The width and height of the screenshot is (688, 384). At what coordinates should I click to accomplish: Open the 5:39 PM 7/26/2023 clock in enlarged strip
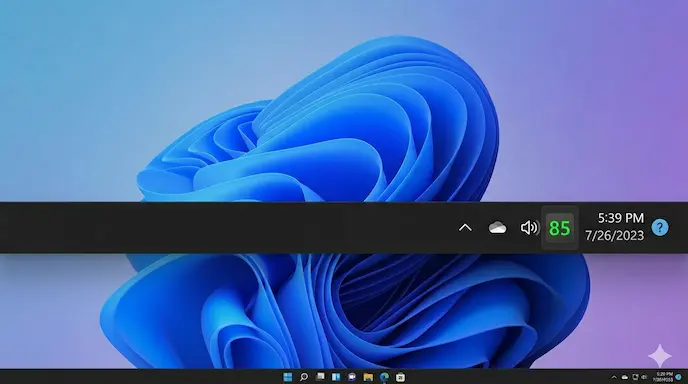[615, 227]
